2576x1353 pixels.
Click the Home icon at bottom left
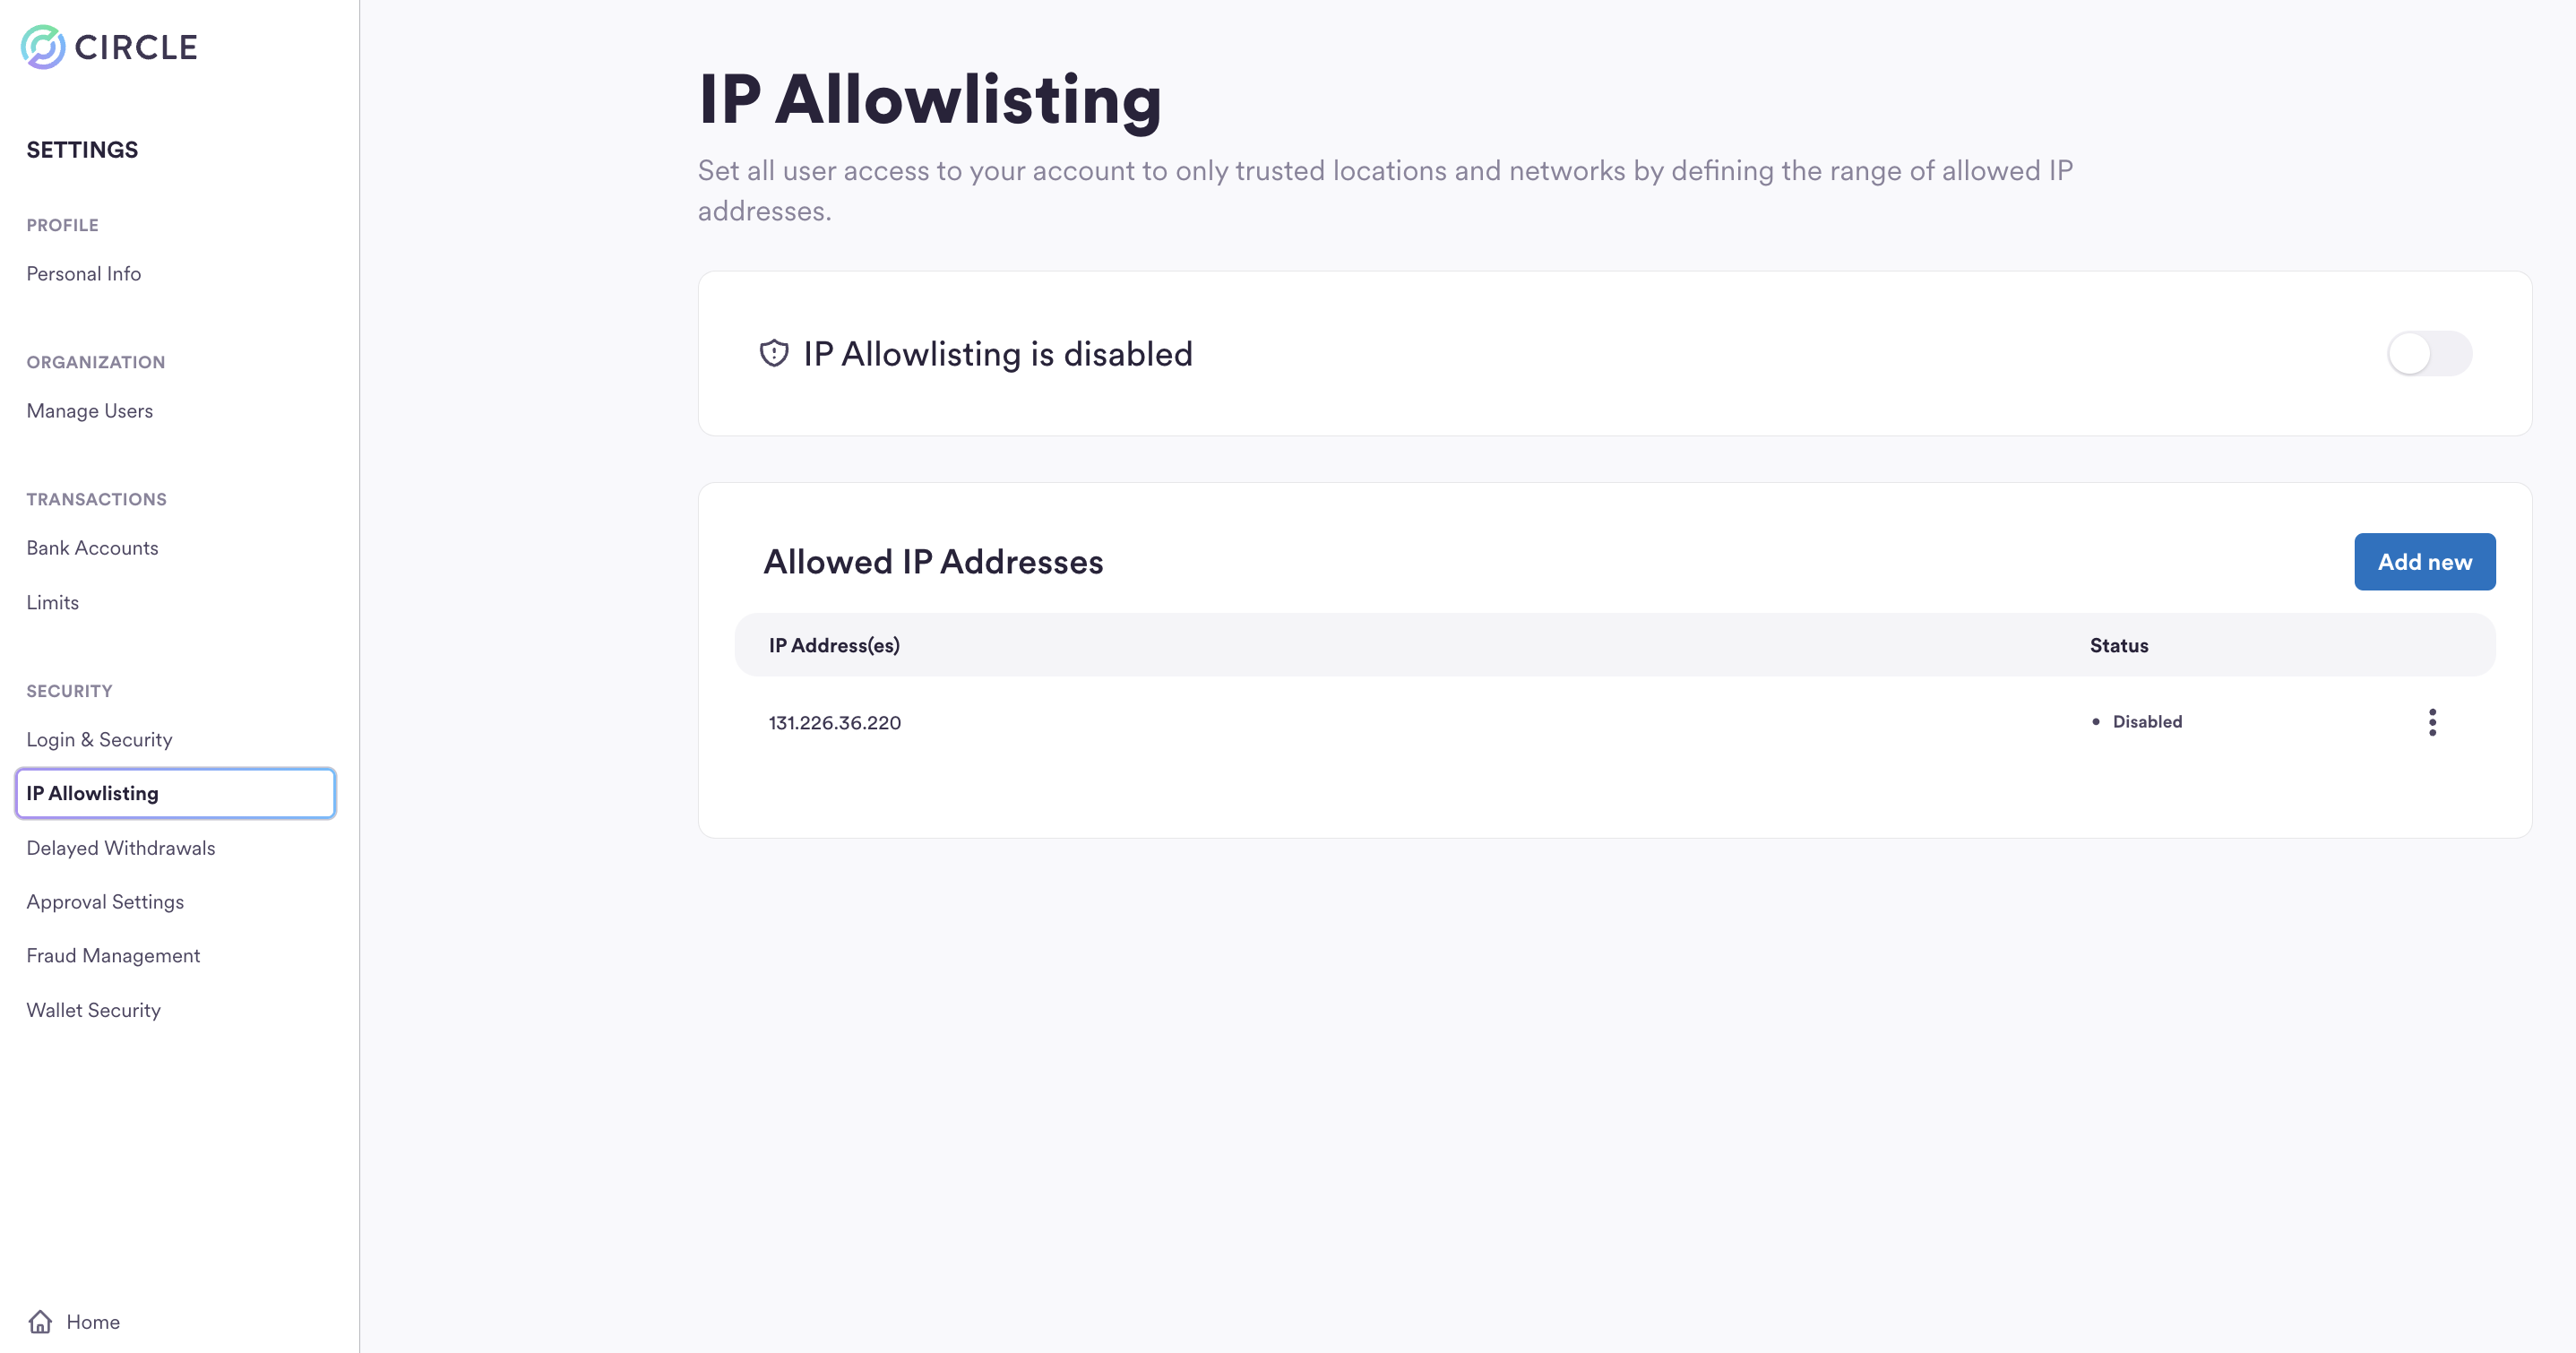click(x=40, y=1321)
